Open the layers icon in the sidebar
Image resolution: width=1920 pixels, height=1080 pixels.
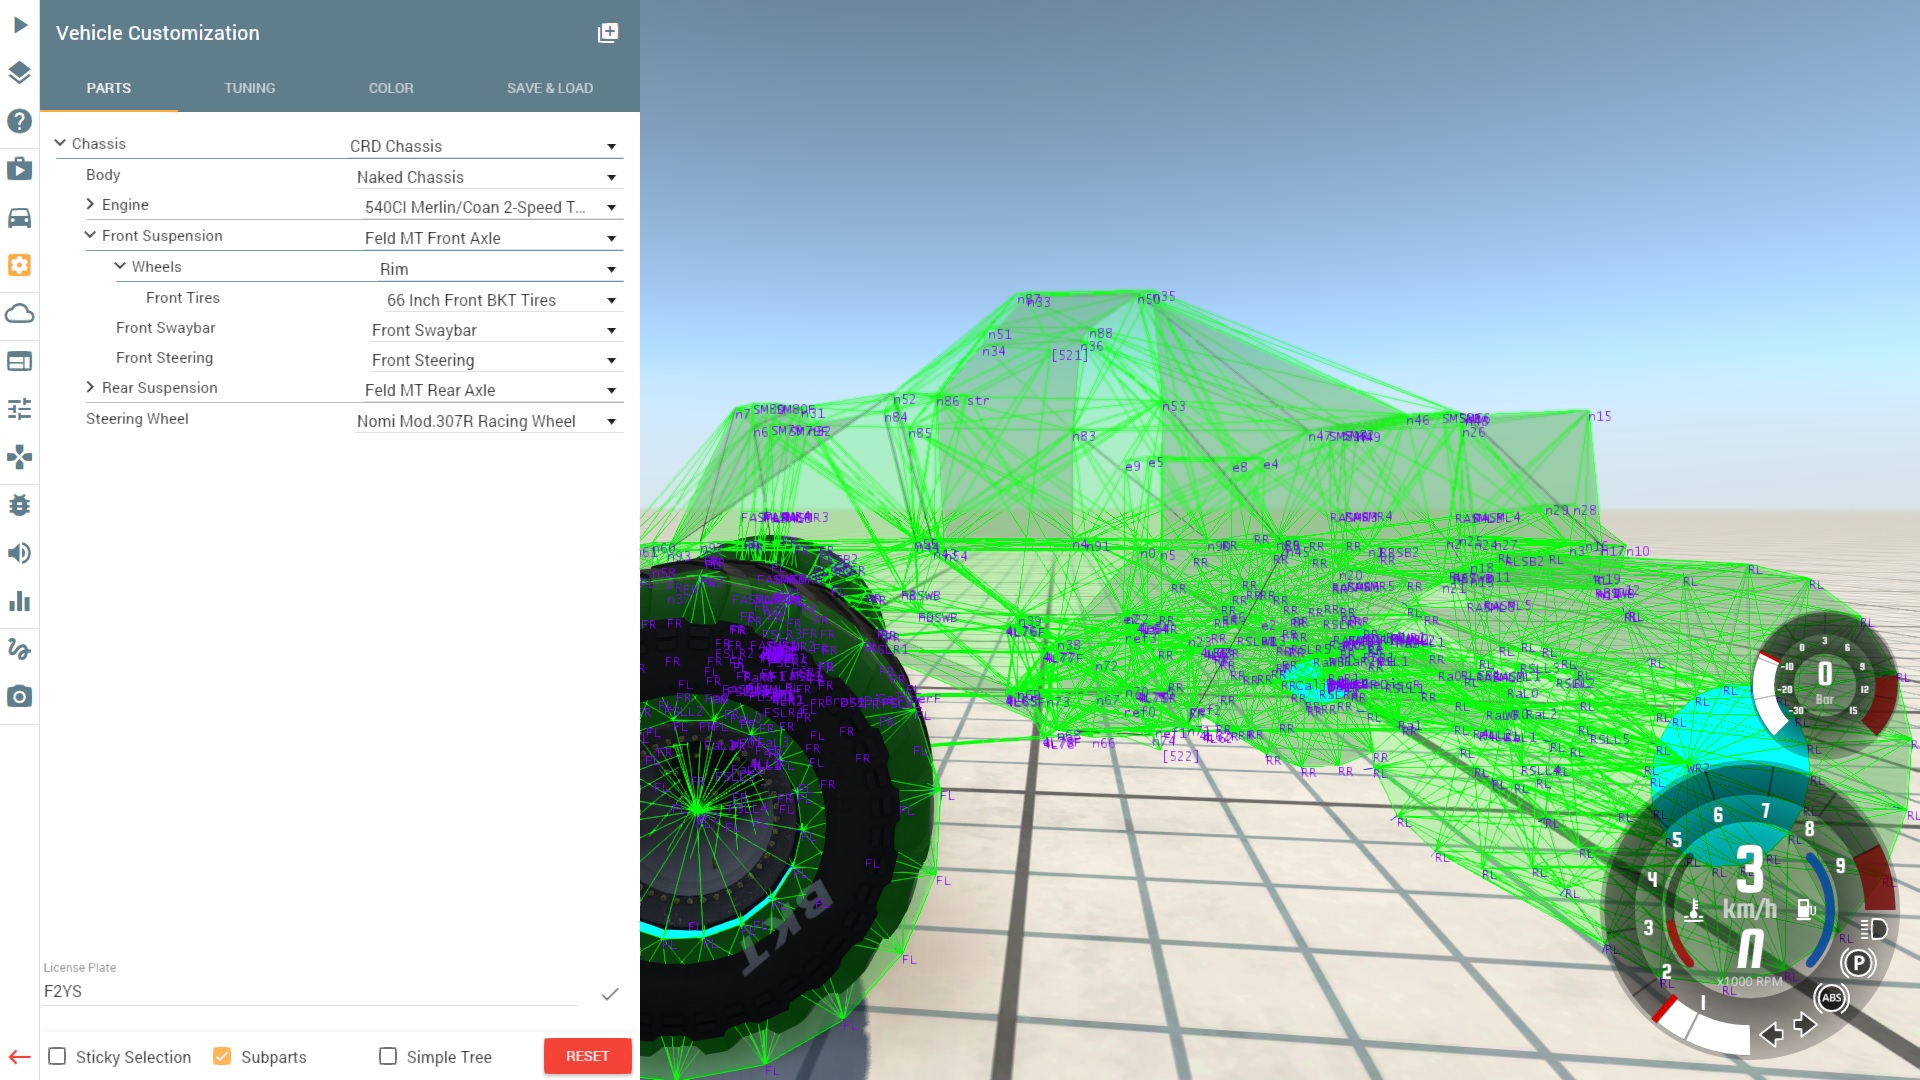20,73
